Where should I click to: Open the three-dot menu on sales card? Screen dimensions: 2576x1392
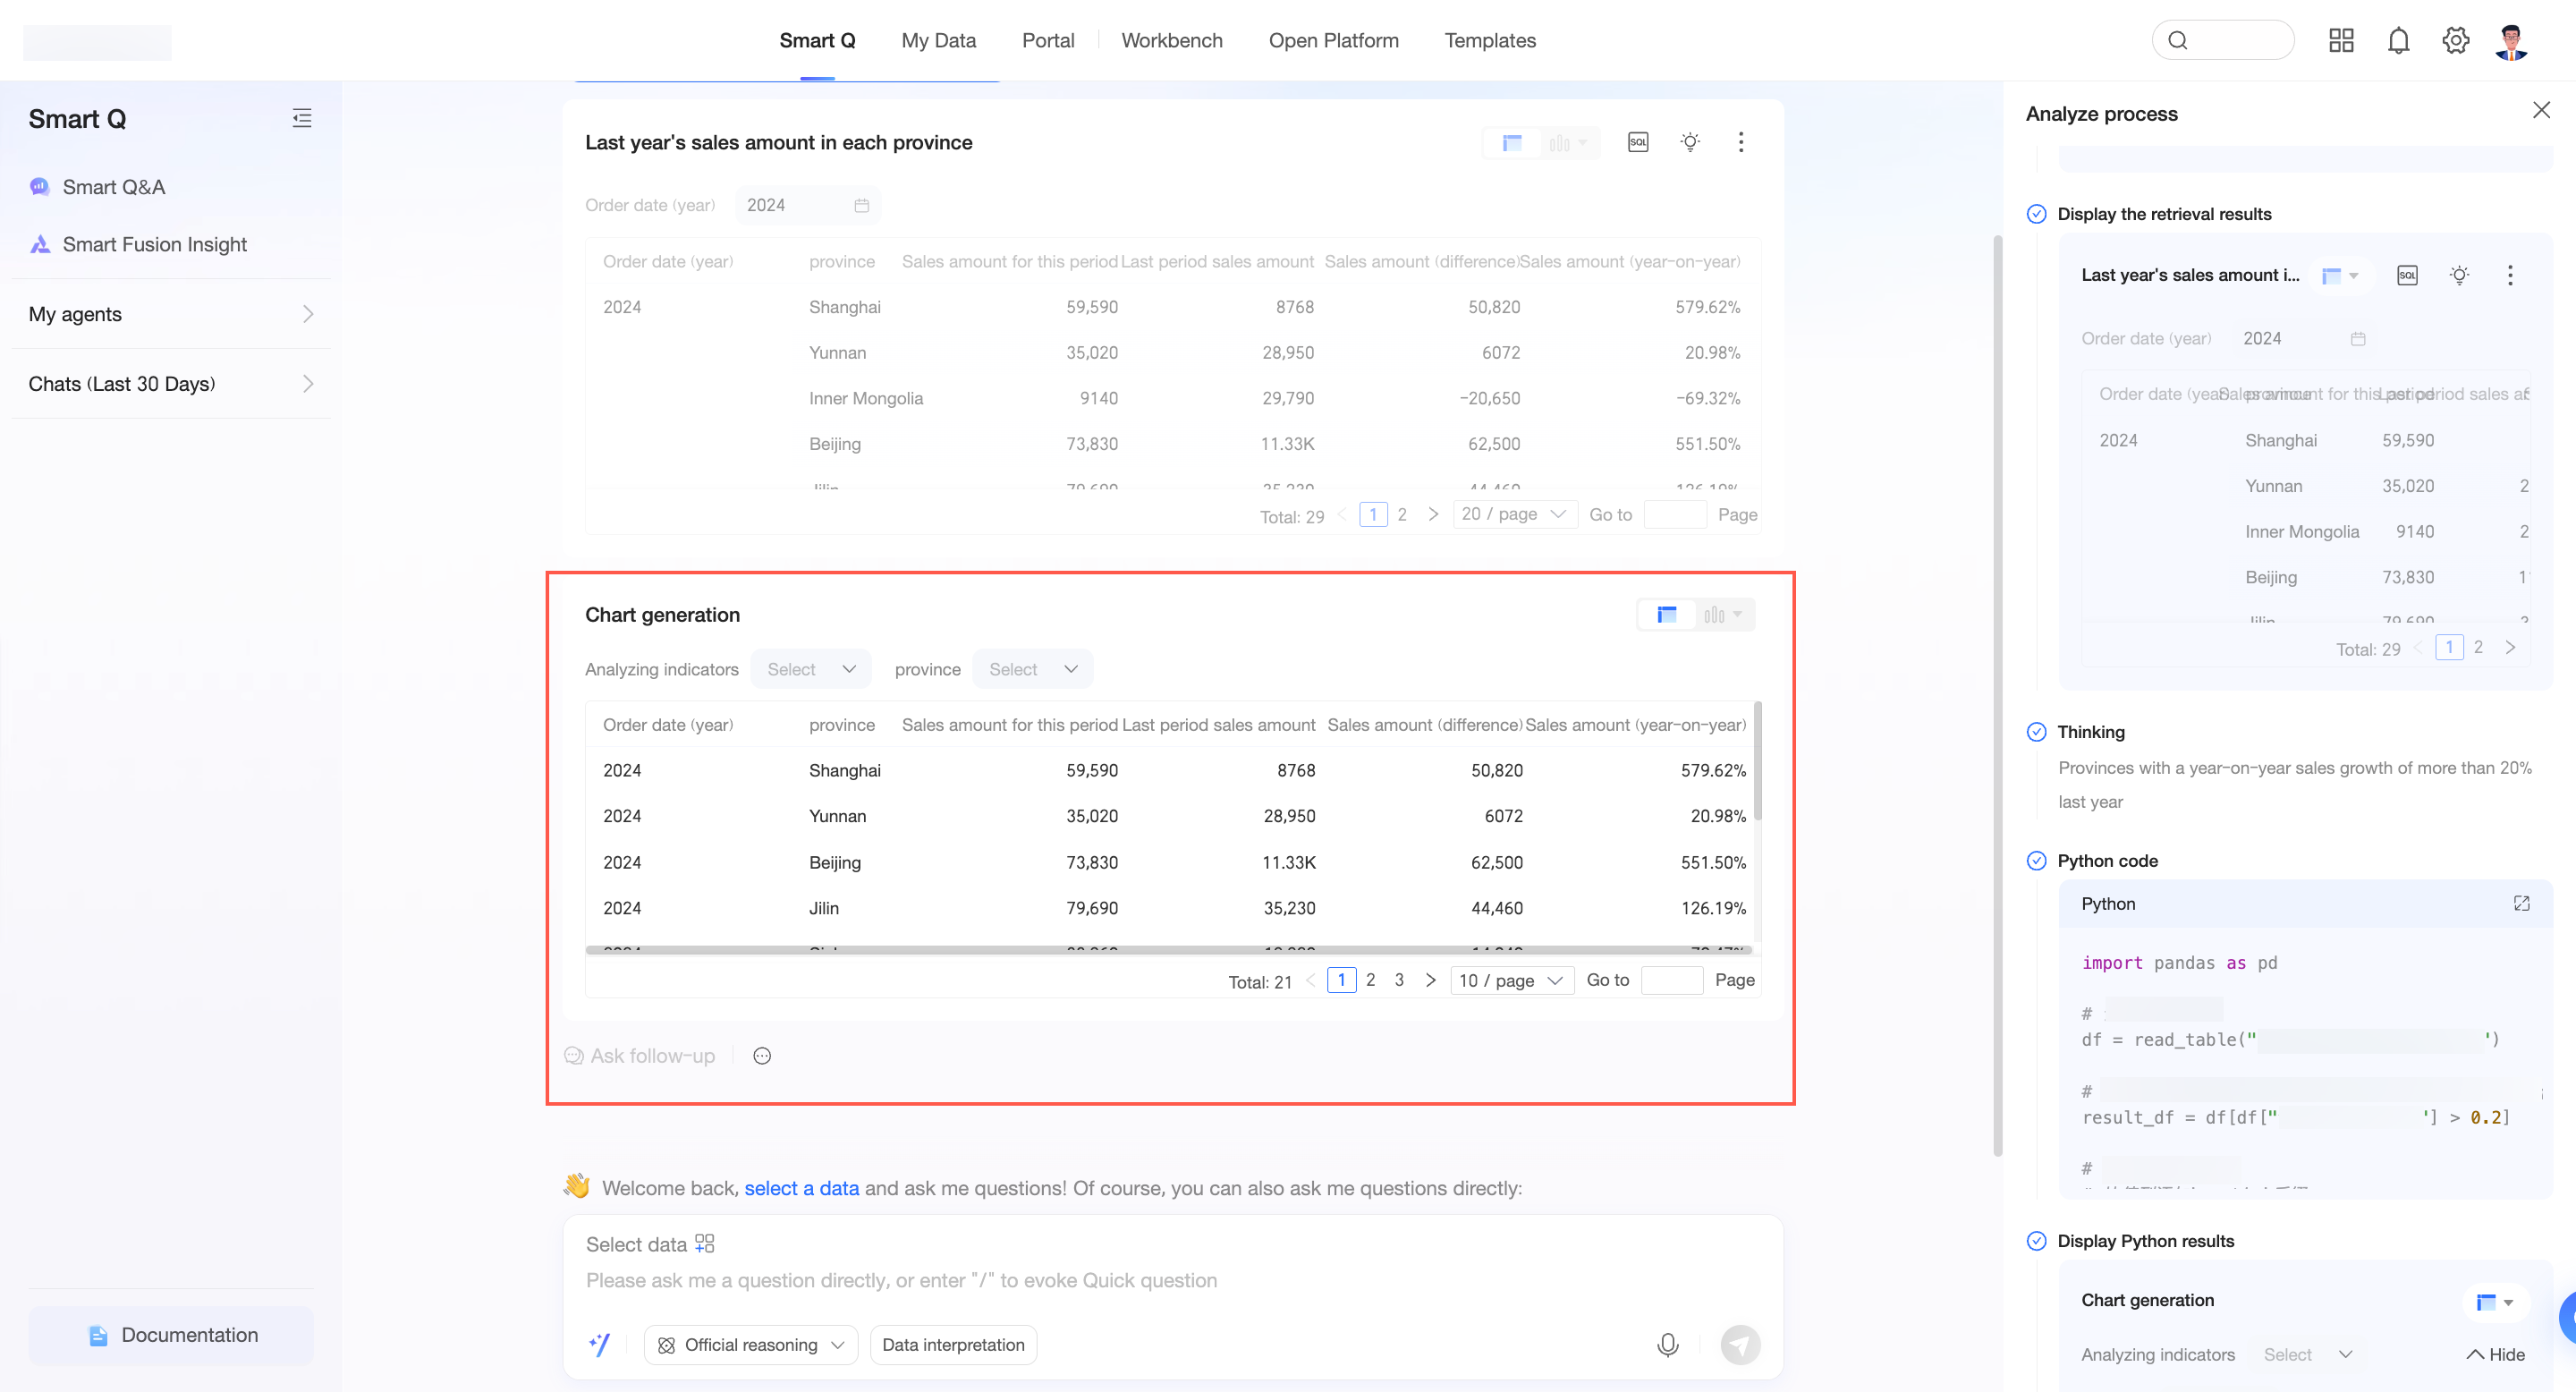coord(1740,142)
